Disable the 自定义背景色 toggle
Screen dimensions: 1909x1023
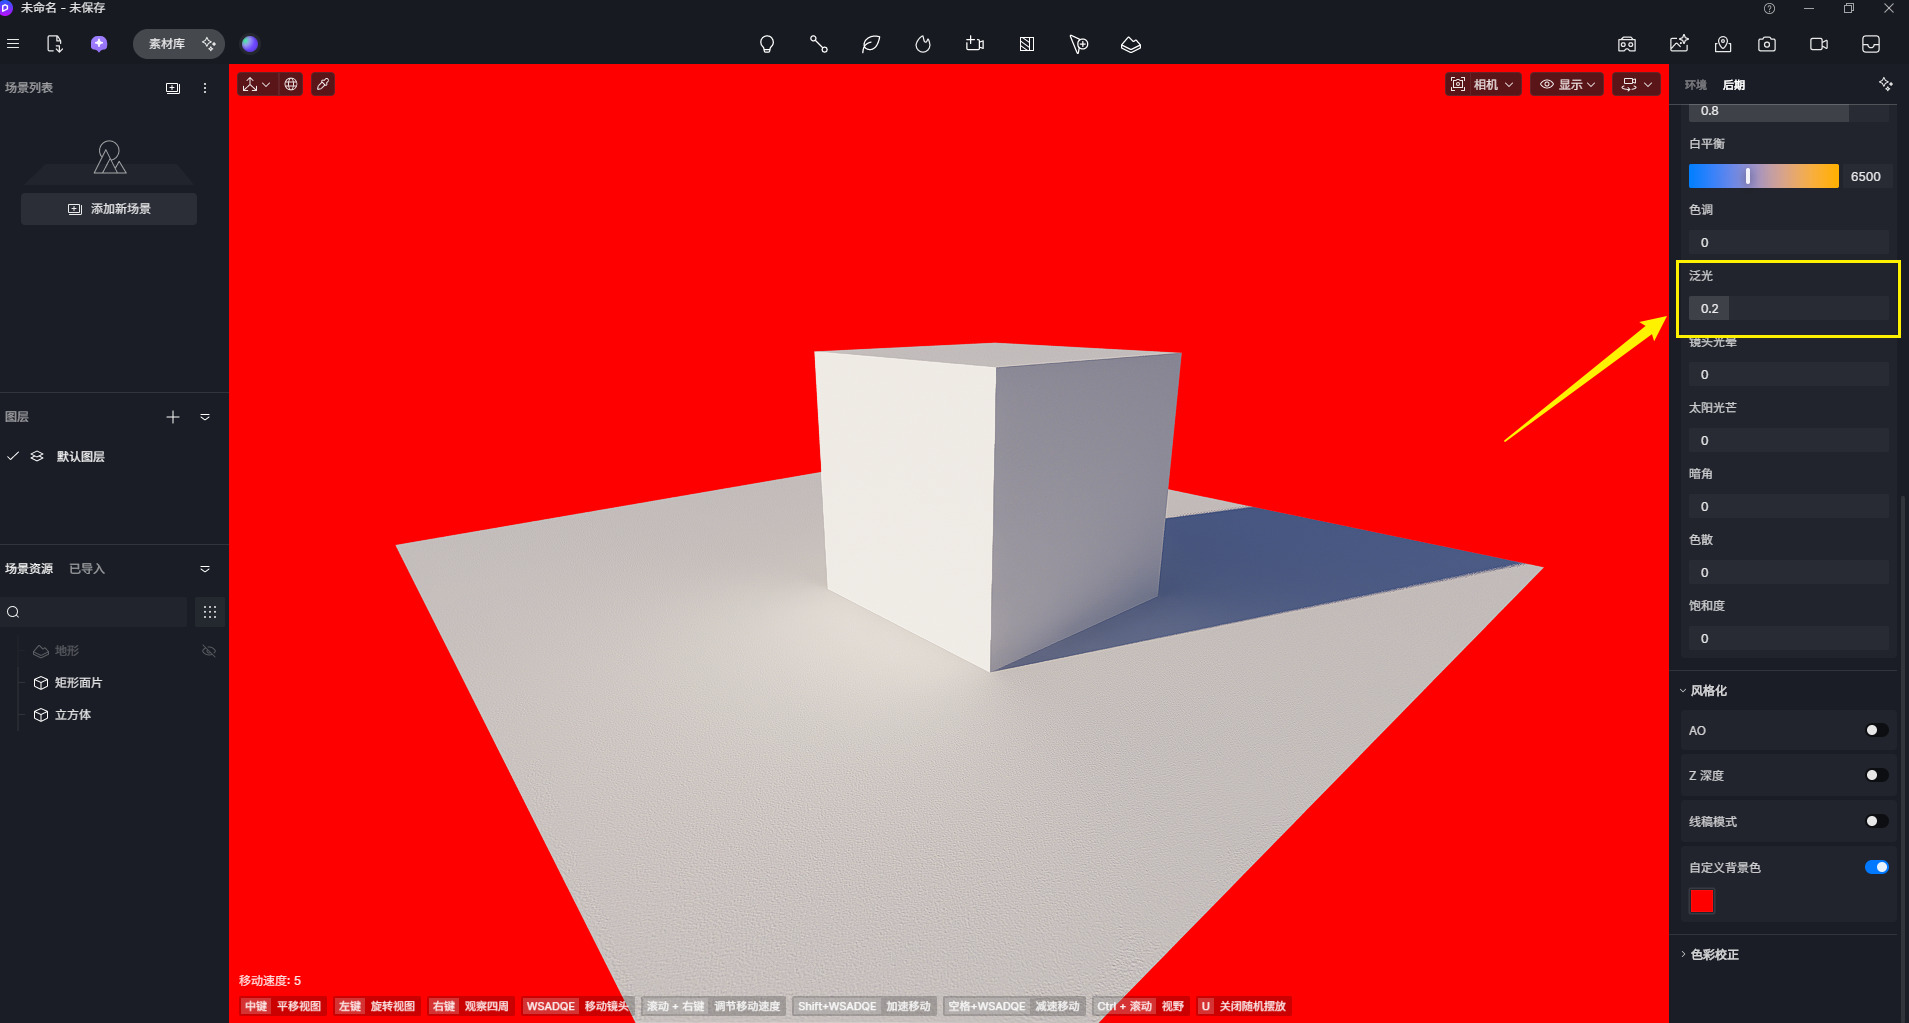coord(1876,867)
